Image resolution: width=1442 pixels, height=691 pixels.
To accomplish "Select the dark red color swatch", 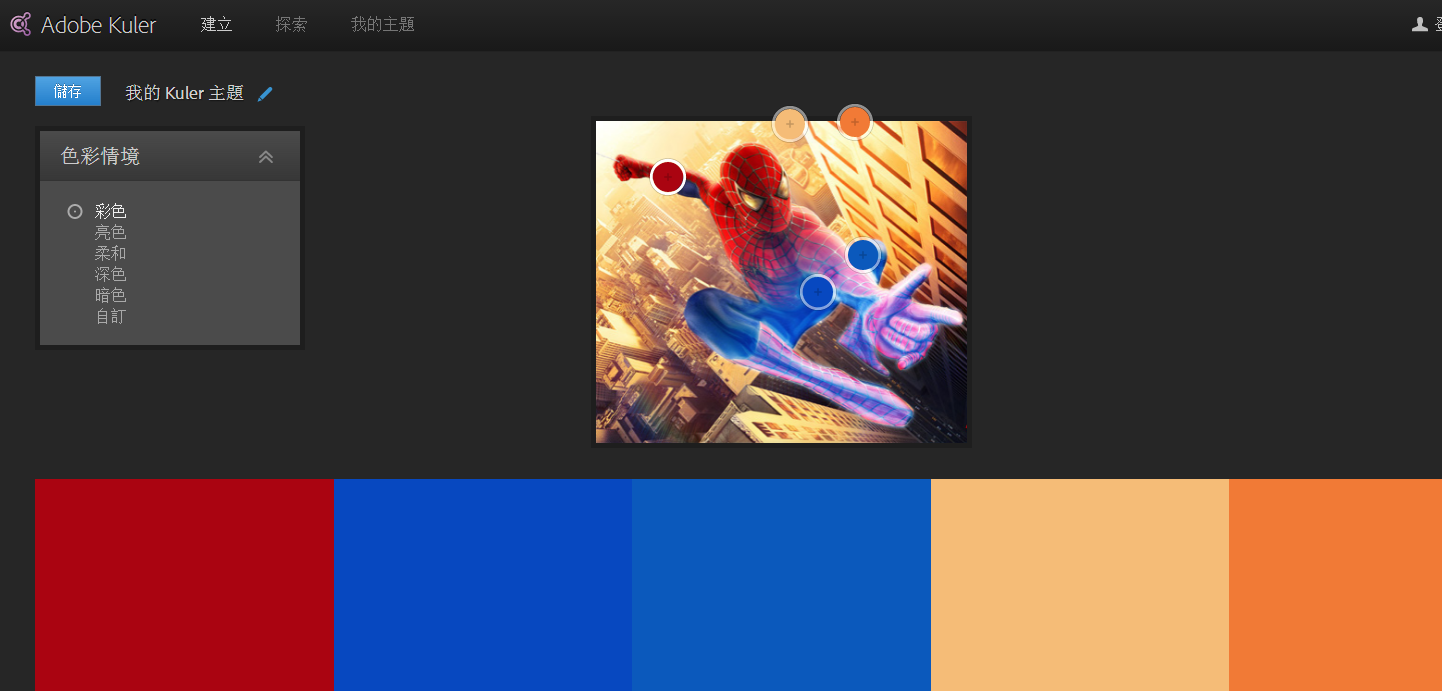I will click(184, 584).
